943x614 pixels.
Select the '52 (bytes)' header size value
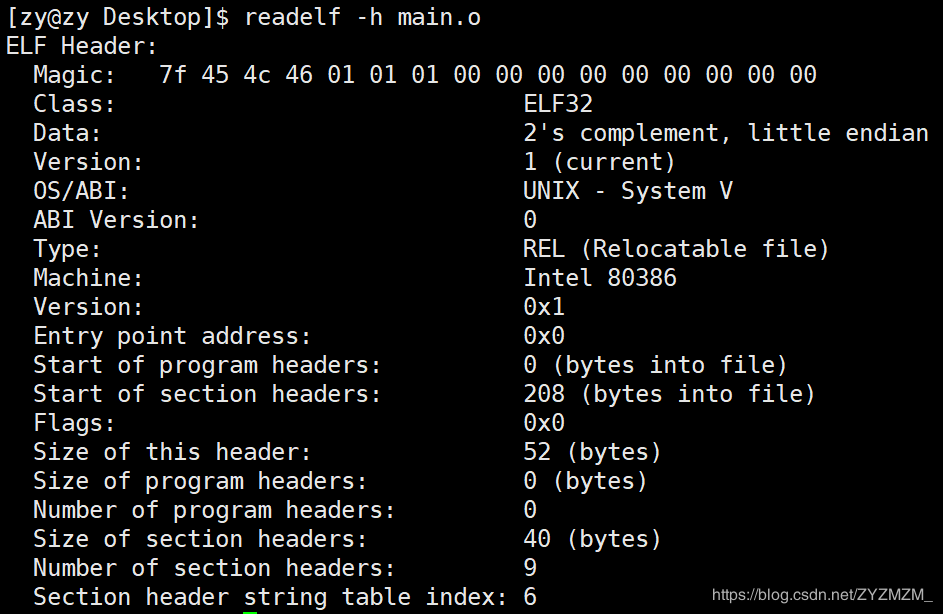point(592,452)
